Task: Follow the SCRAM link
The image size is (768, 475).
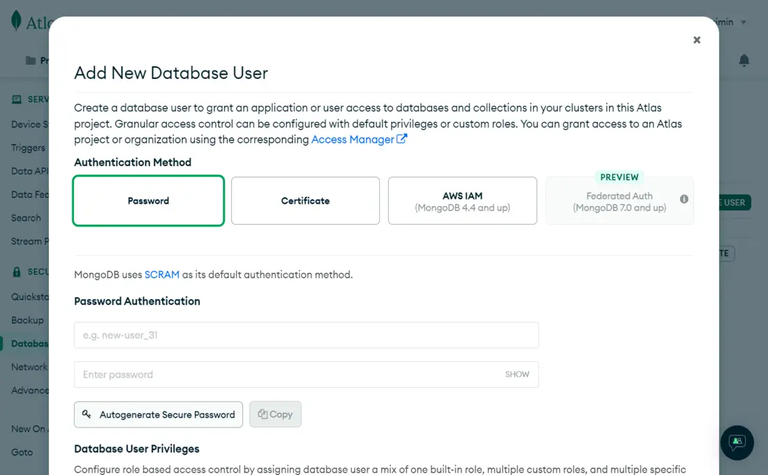Action: click(162, 274)
